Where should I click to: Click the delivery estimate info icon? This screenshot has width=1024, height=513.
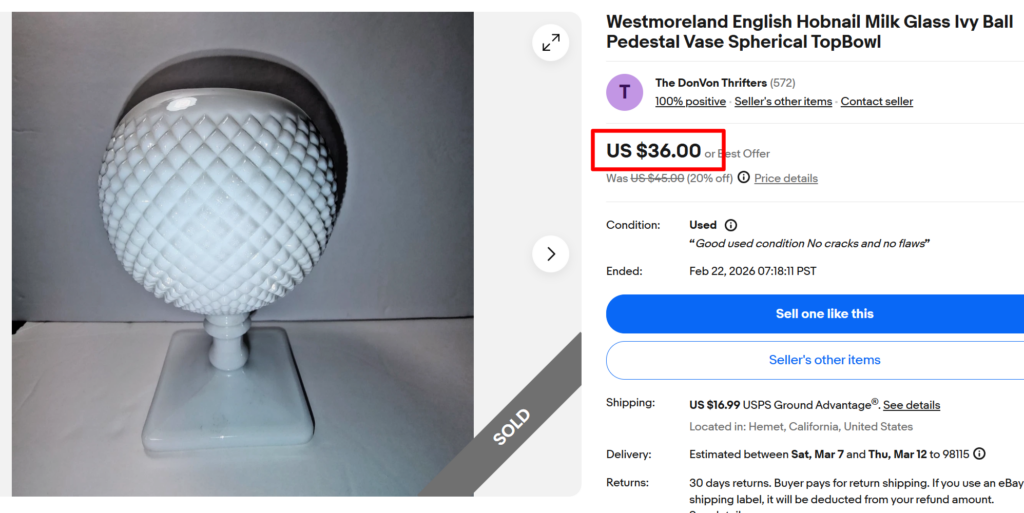pos(979,454)
